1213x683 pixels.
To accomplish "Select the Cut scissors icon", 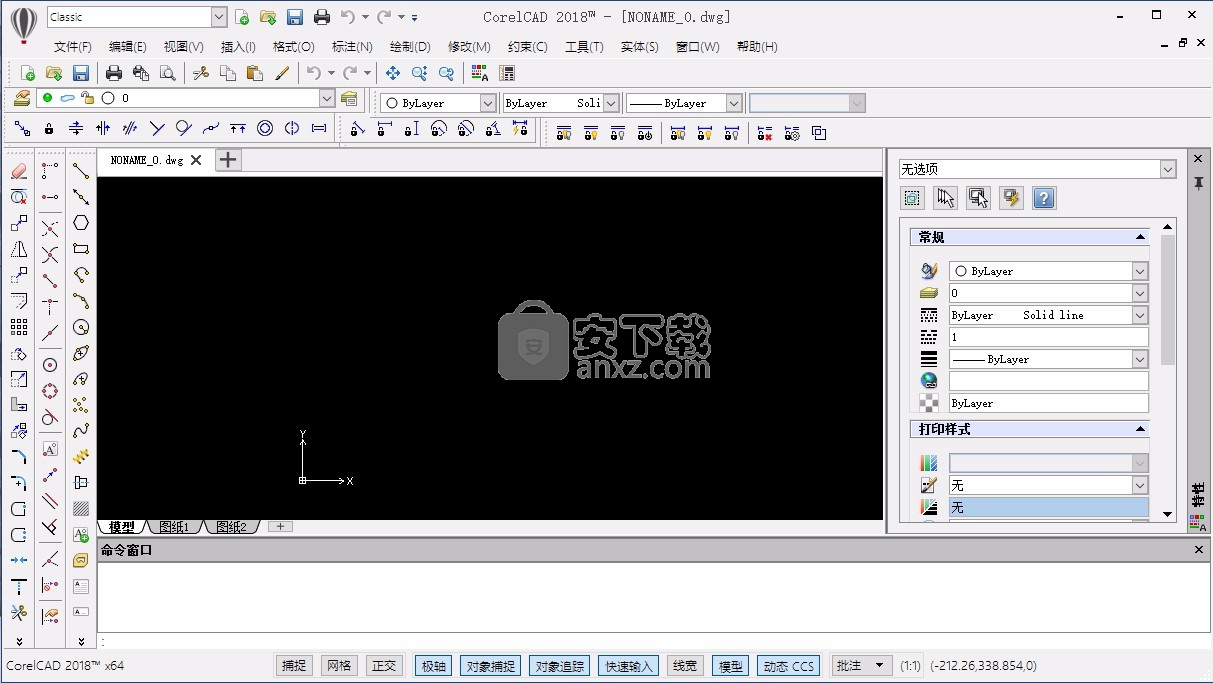I will click(201, 73).
